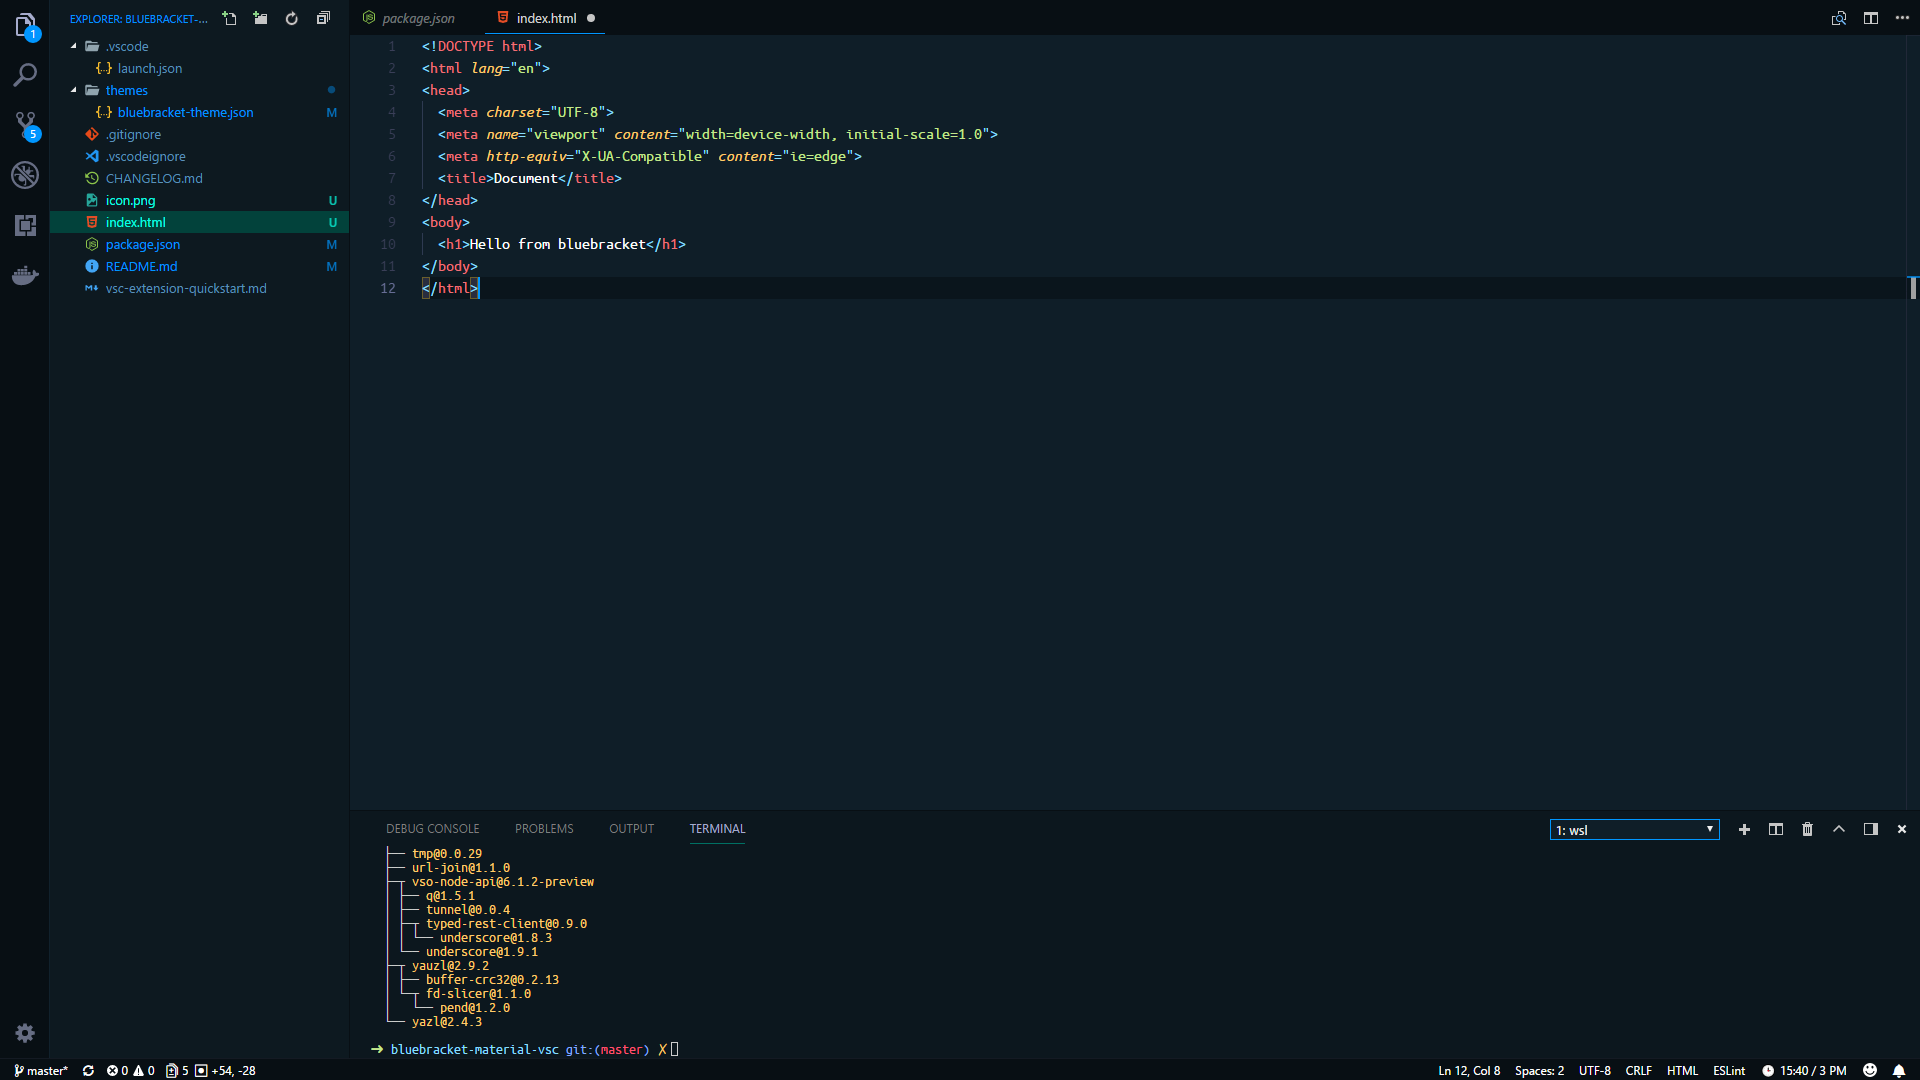Image resolution: width=1920 pixels, height=1080 pixels.
Task: Click the clock 15:40 status item
Action: click(1804, 1070)
